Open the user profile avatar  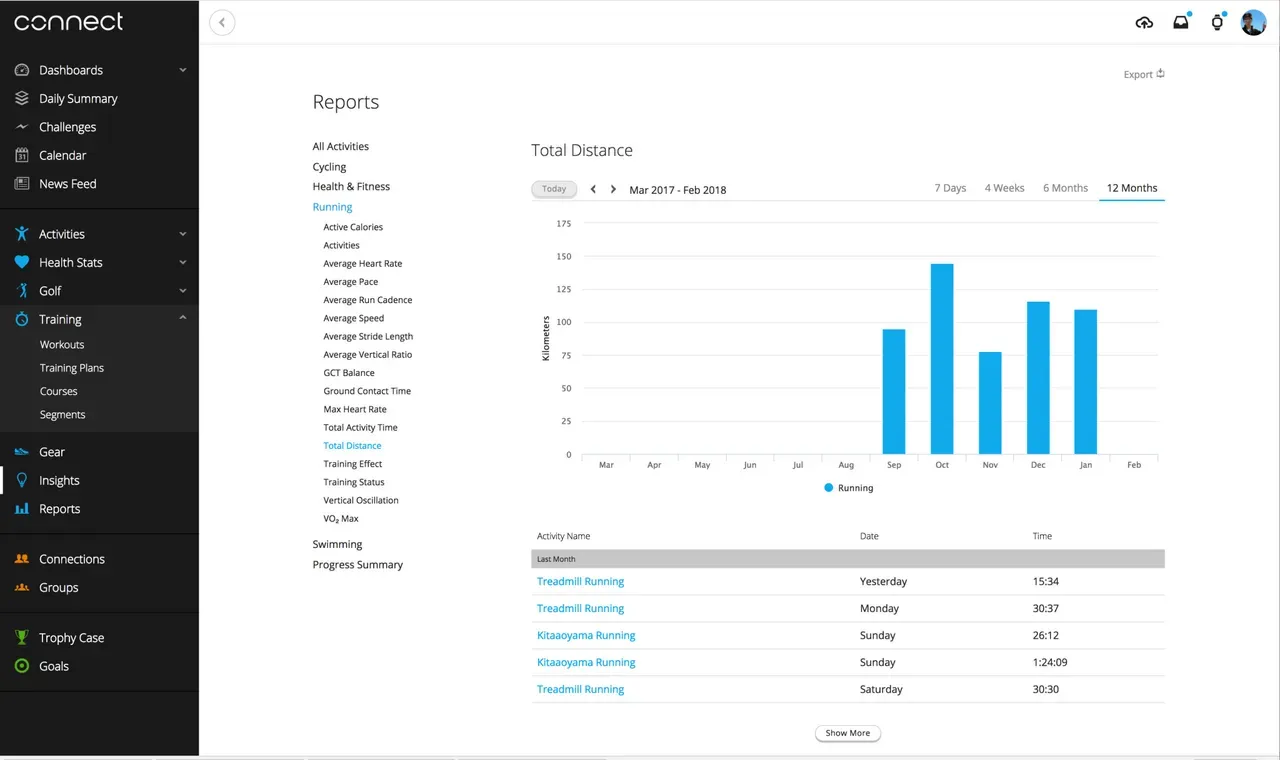[1253, 23]
